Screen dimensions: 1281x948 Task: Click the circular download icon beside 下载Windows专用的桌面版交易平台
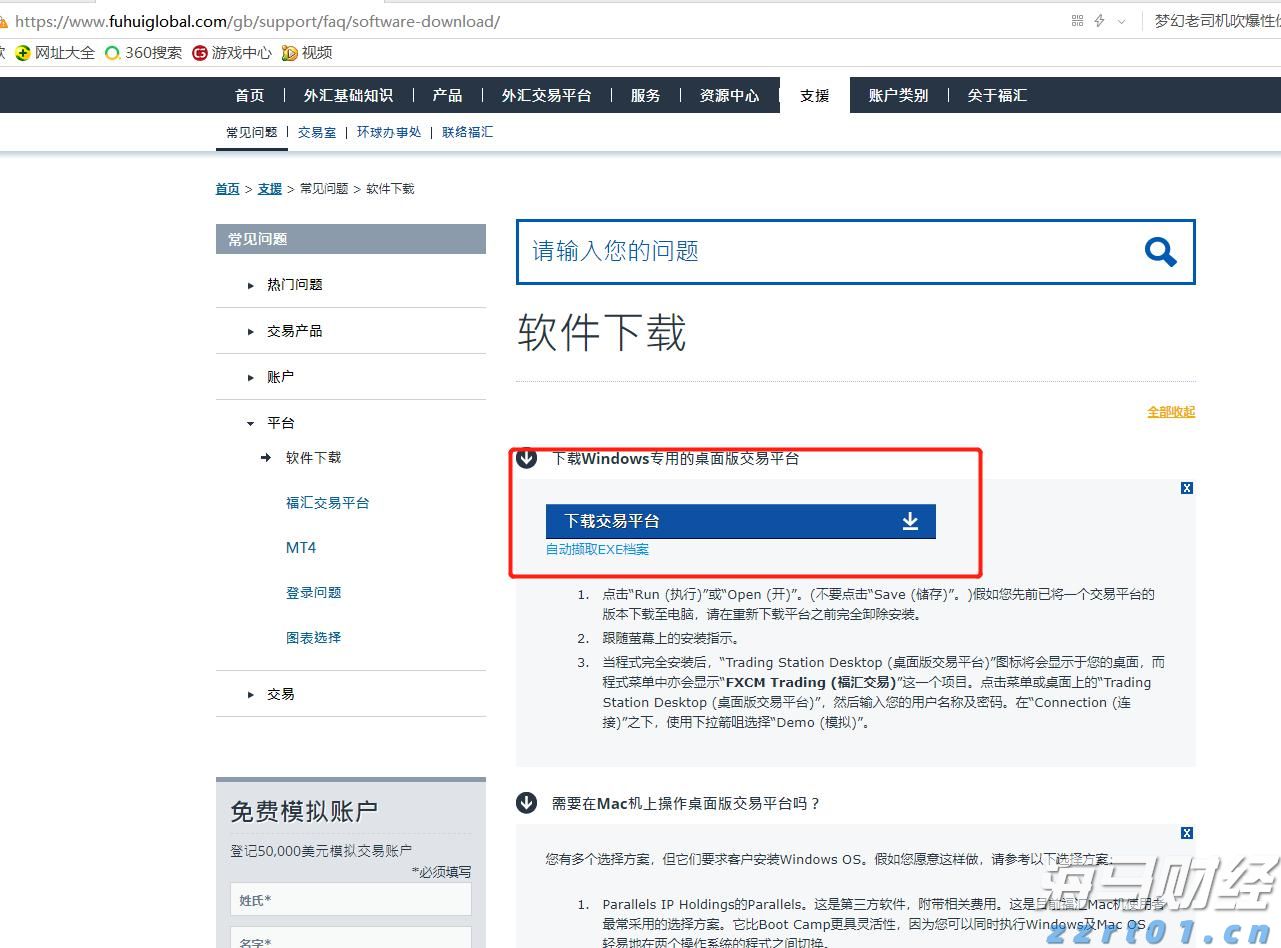pos(526,459)
